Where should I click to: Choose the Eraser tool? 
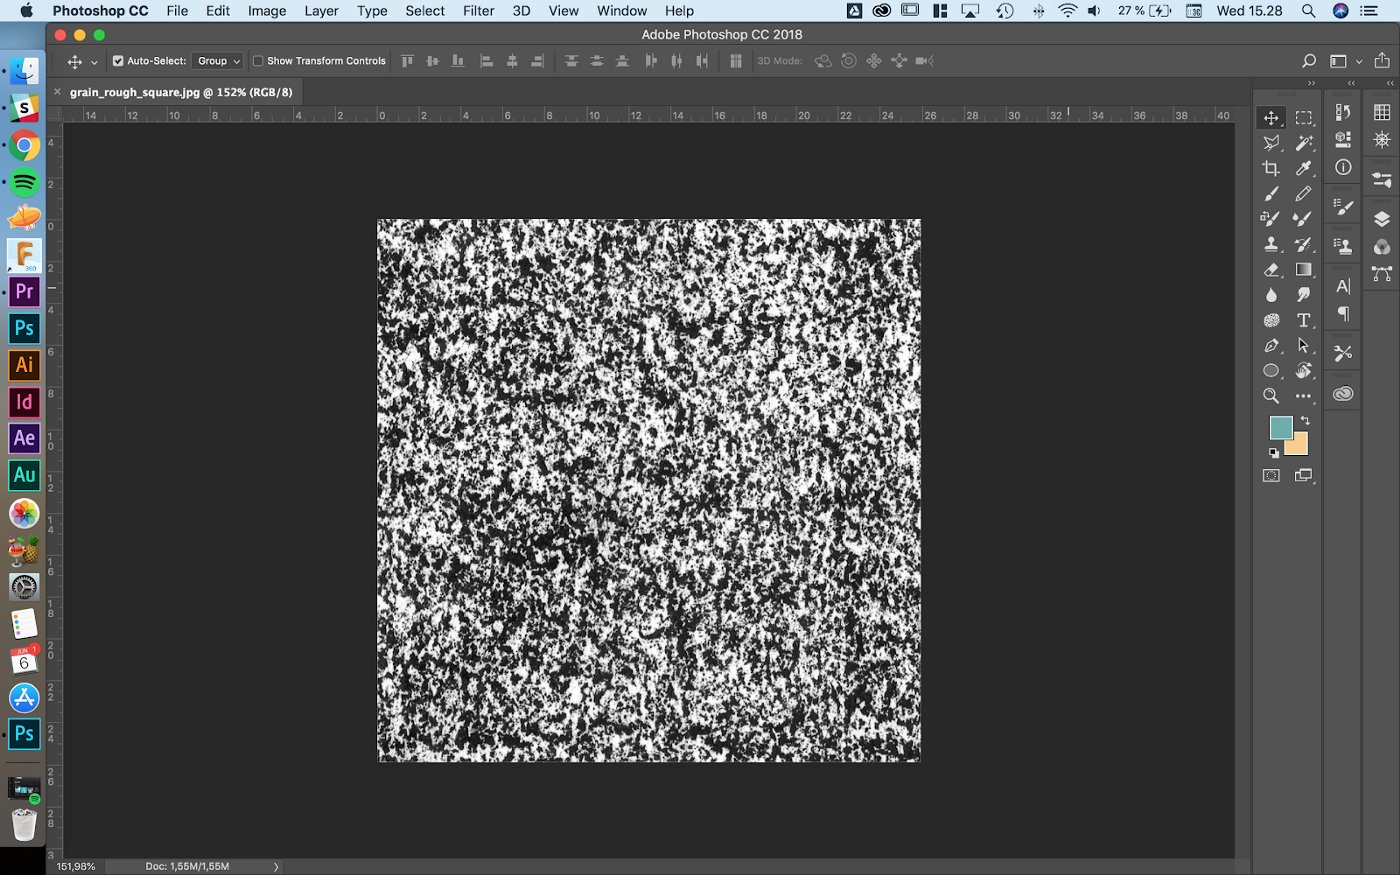tap(1271, 270)
